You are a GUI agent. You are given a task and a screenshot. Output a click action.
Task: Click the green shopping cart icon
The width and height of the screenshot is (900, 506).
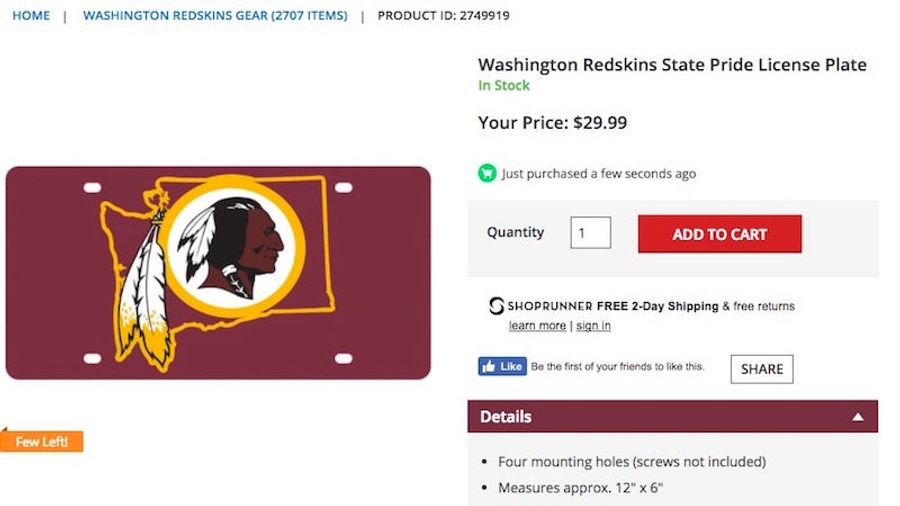[x=487, y=173]
